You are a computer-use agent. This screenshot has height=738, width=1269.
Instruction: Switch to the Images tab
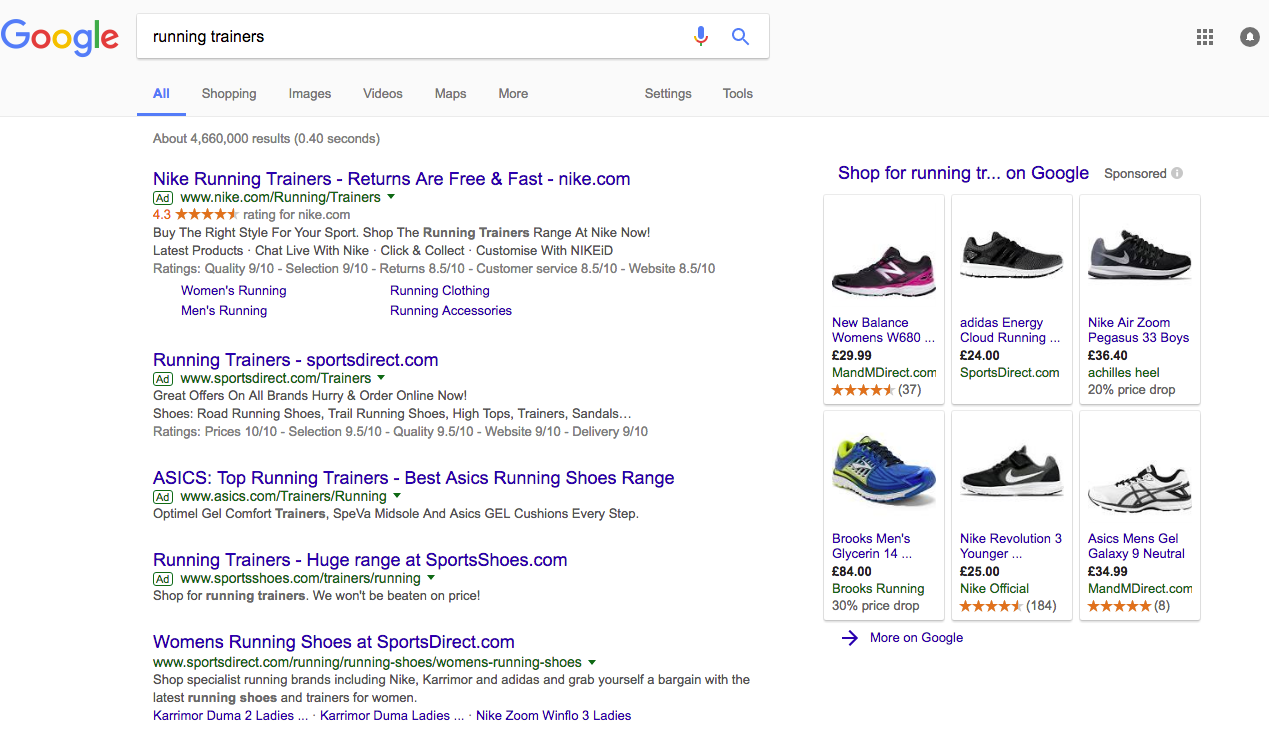310,93
